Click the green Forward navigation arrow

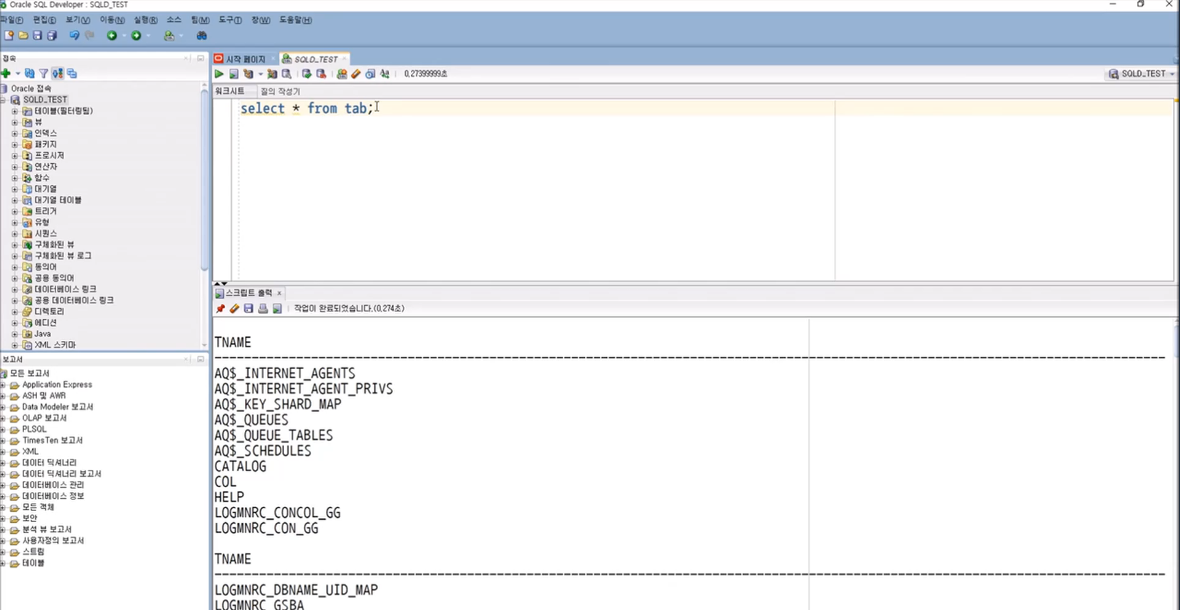tap(136, 35)
